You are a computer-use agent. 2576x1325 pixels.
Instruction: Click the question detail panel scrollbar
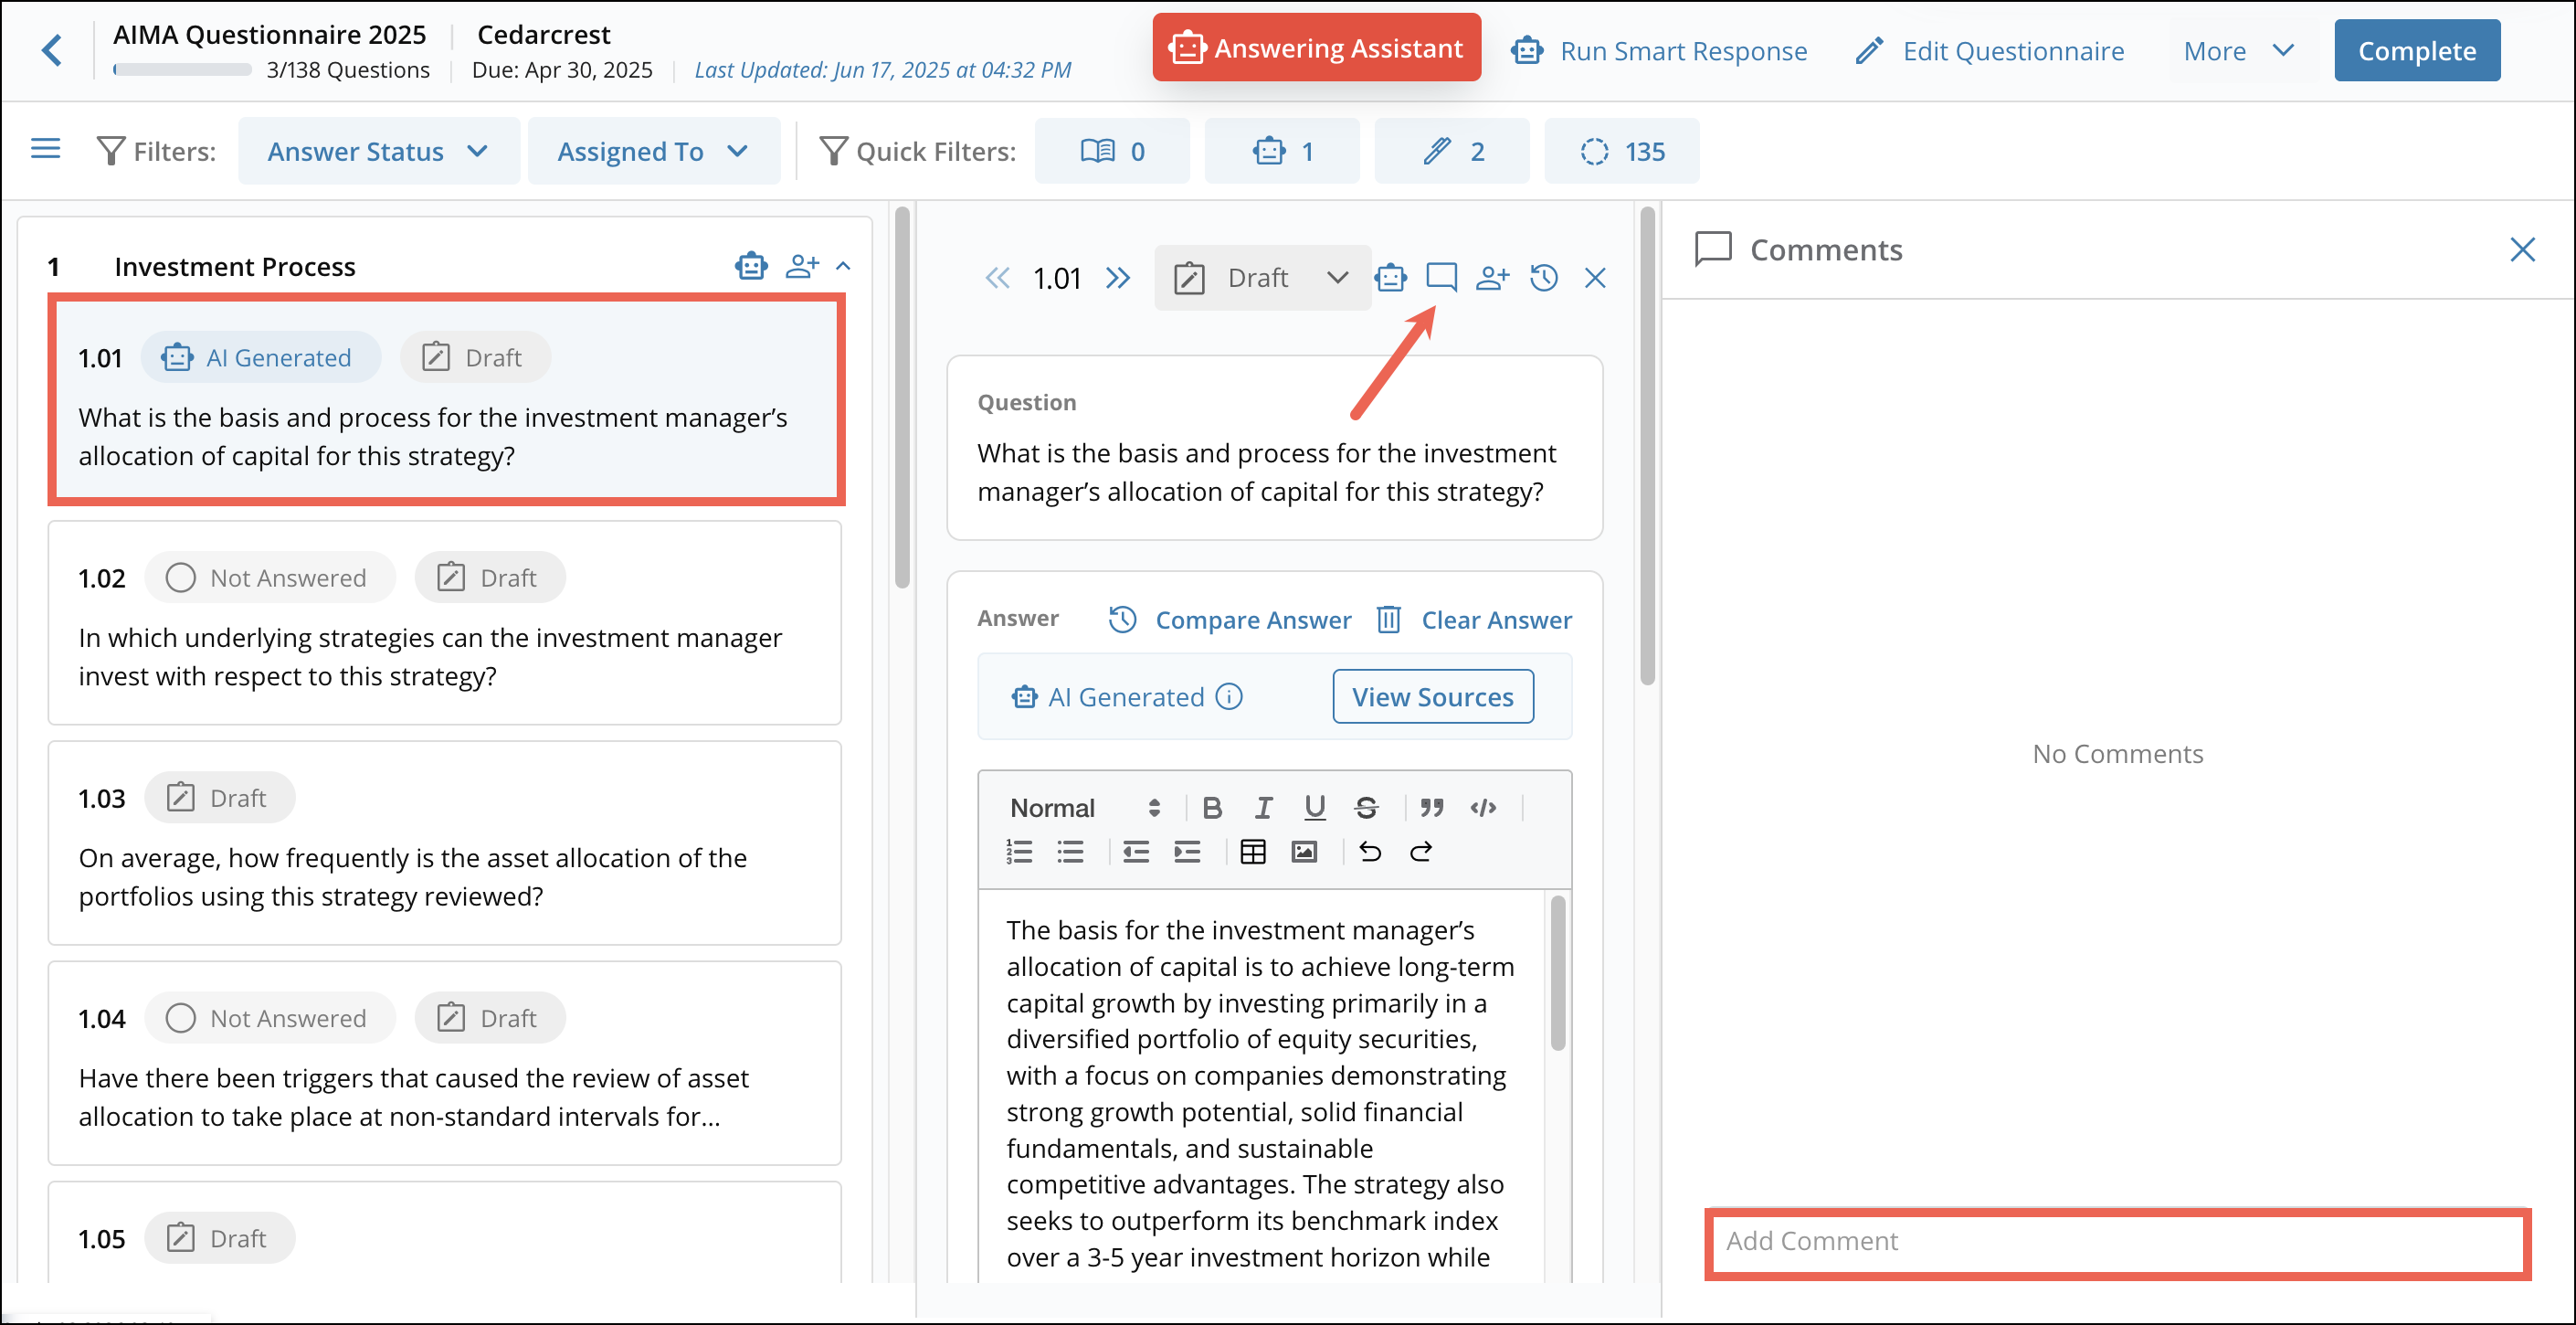[x=1647, y=446]
